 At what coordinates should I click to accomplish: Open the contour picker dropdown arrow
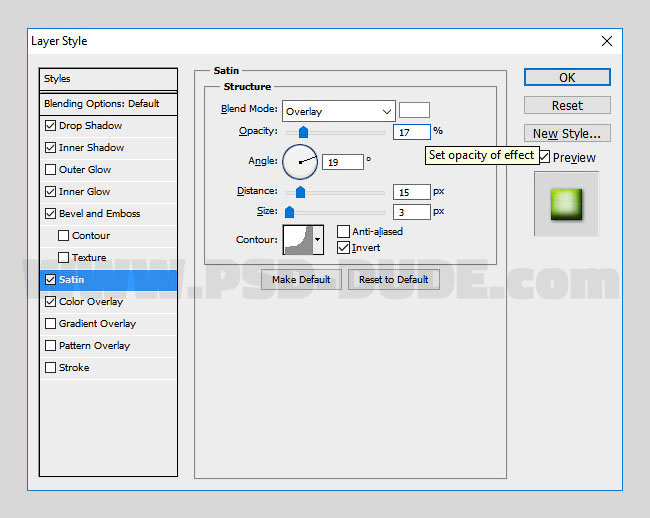tap(318, 240)
